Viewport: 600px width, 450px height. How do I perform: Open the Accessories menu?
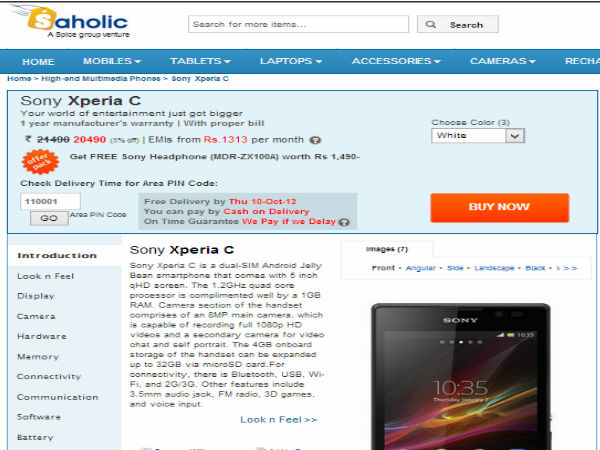tap(396, 61)
